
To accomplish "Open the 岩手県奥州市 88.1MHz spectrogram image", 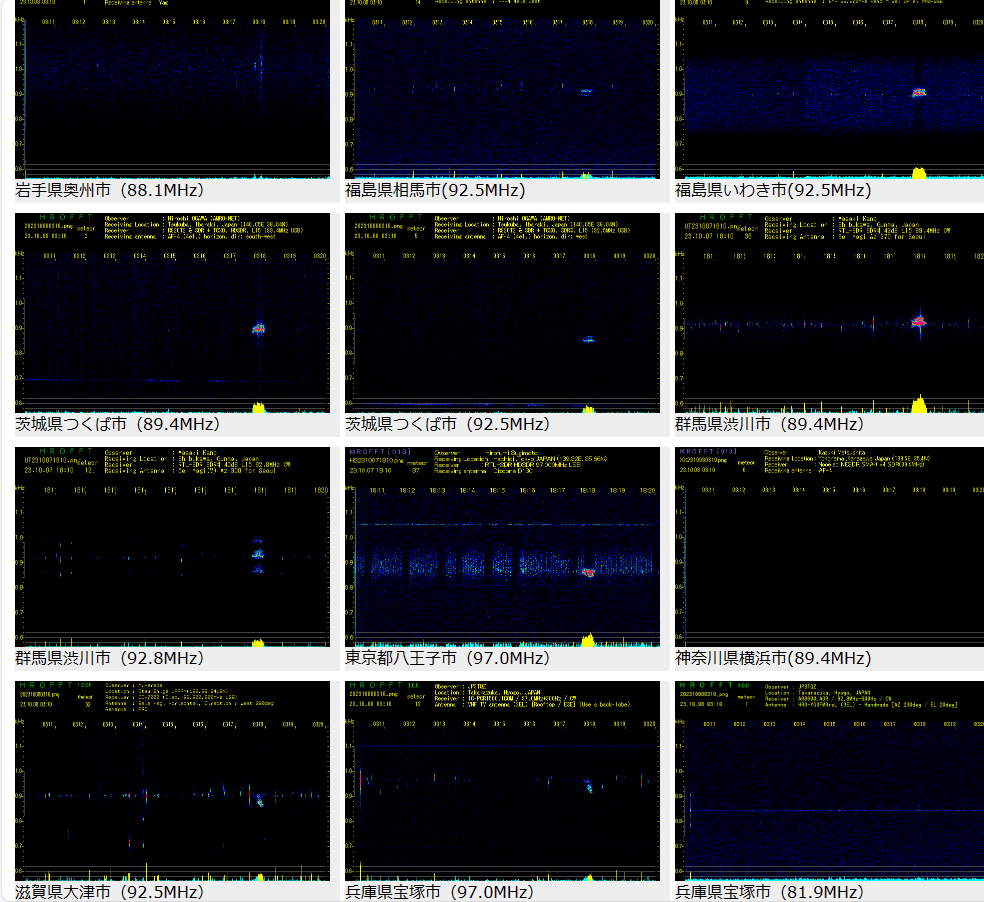I will pyautogui.click(x=172, y=90).
